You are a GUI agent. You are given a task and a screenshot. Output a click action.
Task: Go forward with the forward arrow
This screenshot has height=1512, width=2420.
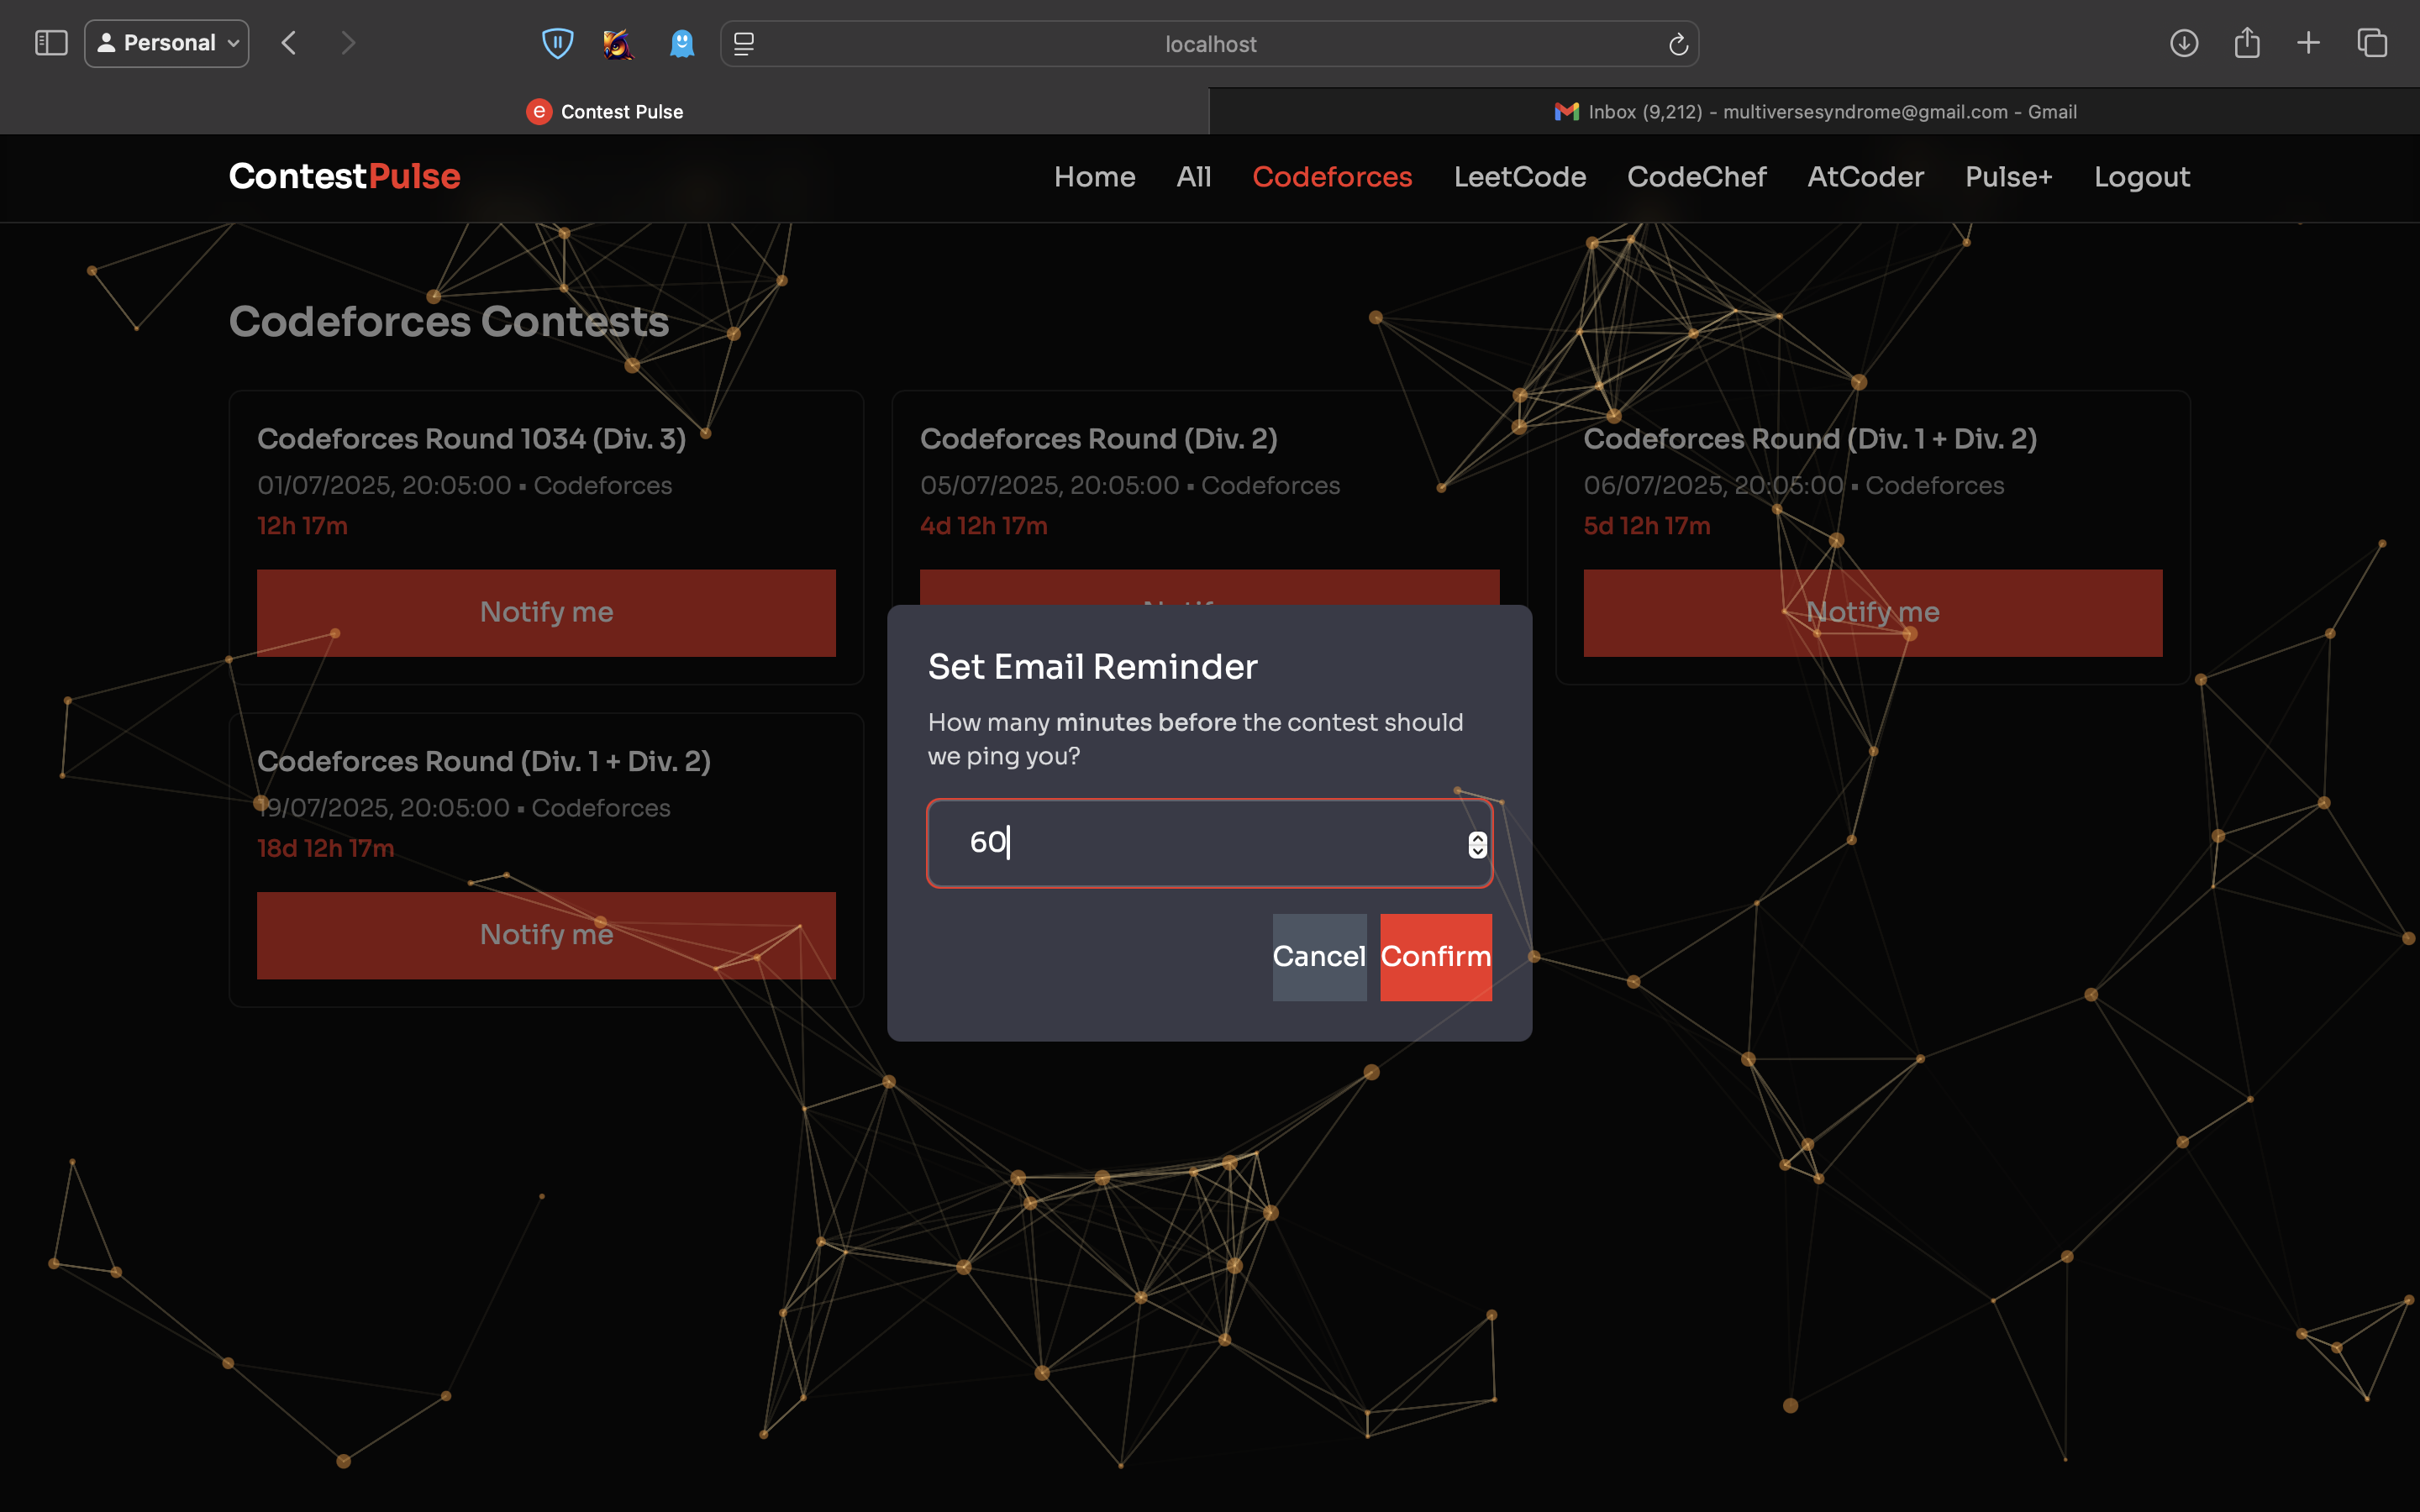click(347, 43)
